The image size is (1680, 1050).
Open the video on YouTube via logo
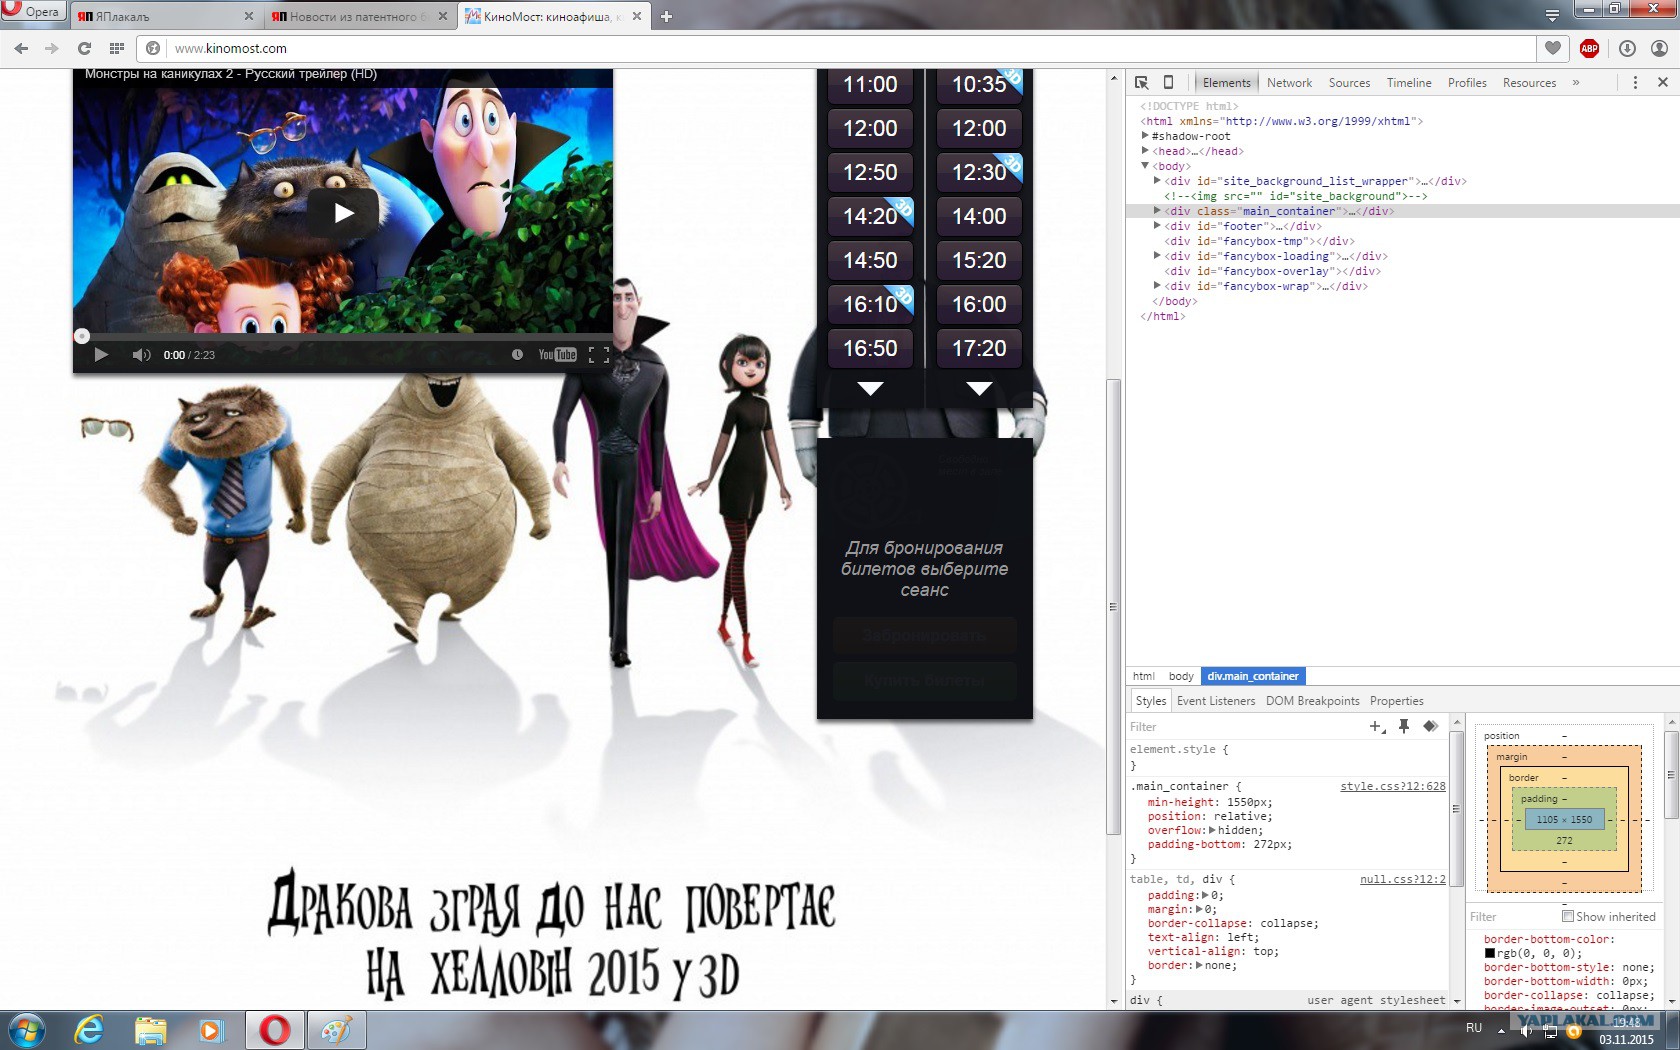point(557,355)
